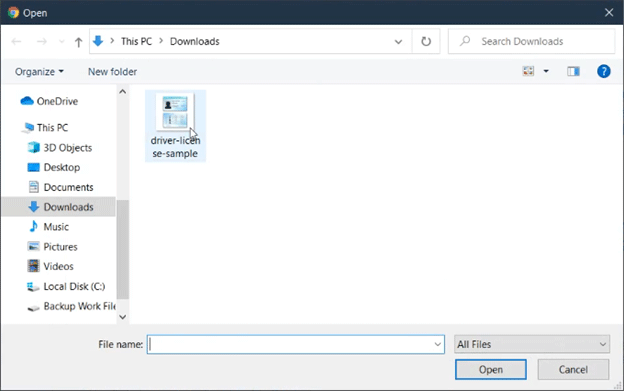This screenshot has height=391, width=624.
Task: Click New folder in toolbar
Action: [112, 72]
